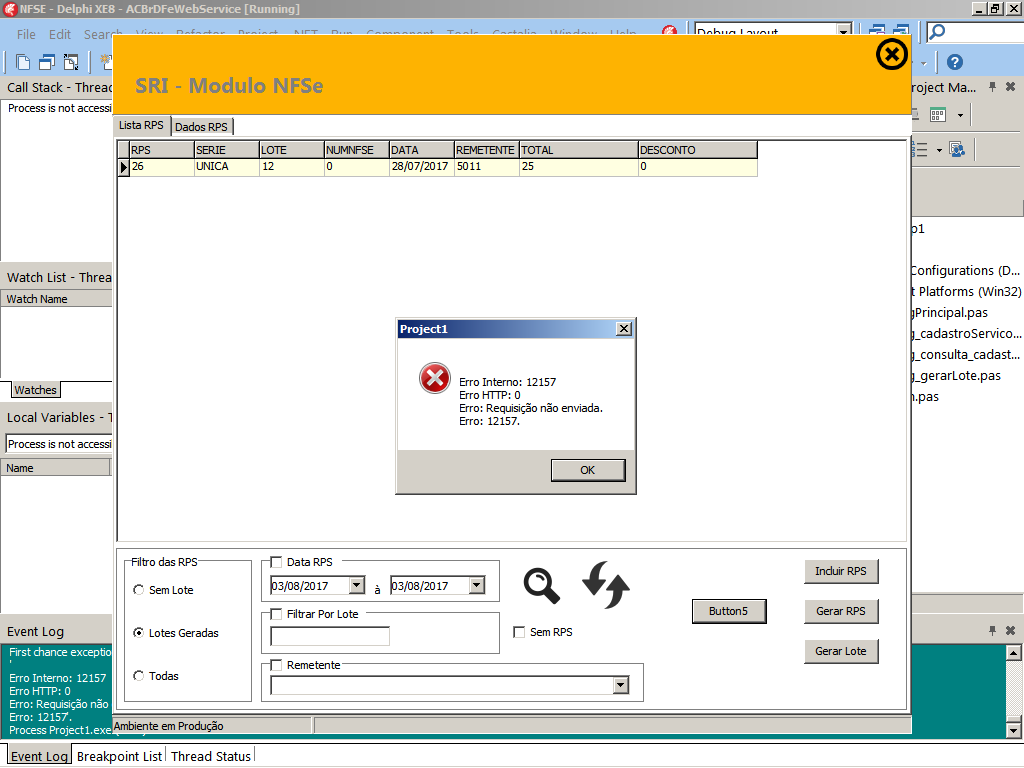
Task: Click the Filtrar Por Lote text field
Action: (330, 636)
